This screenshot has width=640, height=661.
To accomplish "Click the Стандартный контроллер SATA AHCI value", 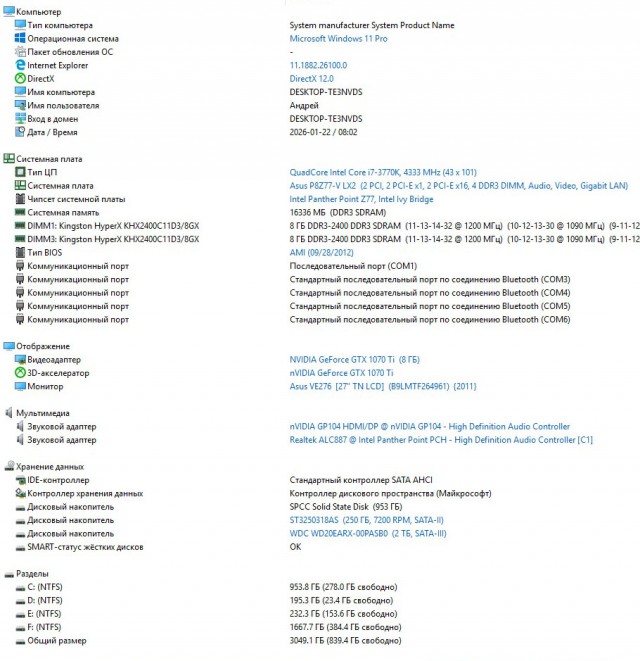I will [x=361, y=480].
